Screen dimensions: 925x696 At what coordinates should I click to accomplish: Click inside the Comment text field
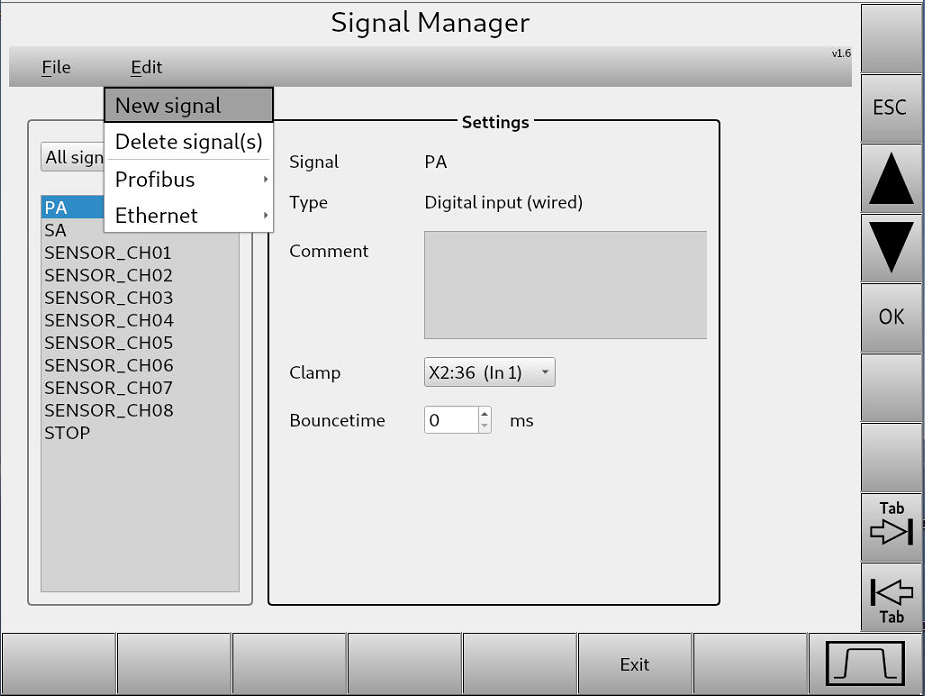(x=565, y=284)
